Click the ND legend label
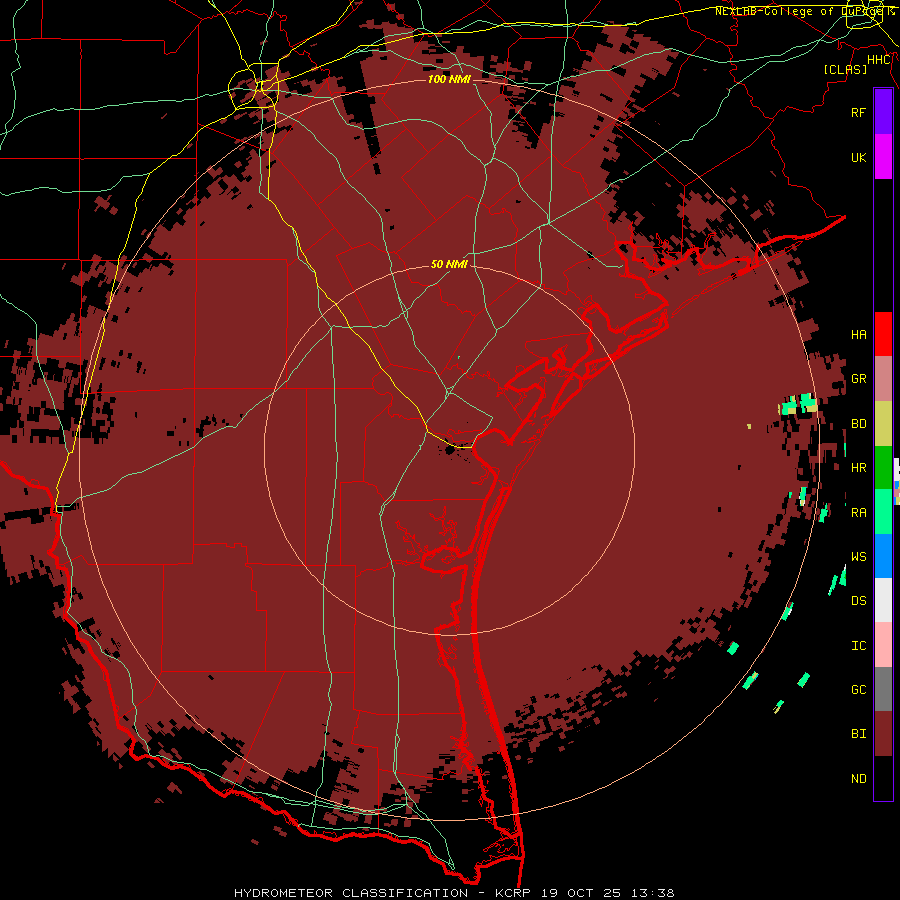 859,779
